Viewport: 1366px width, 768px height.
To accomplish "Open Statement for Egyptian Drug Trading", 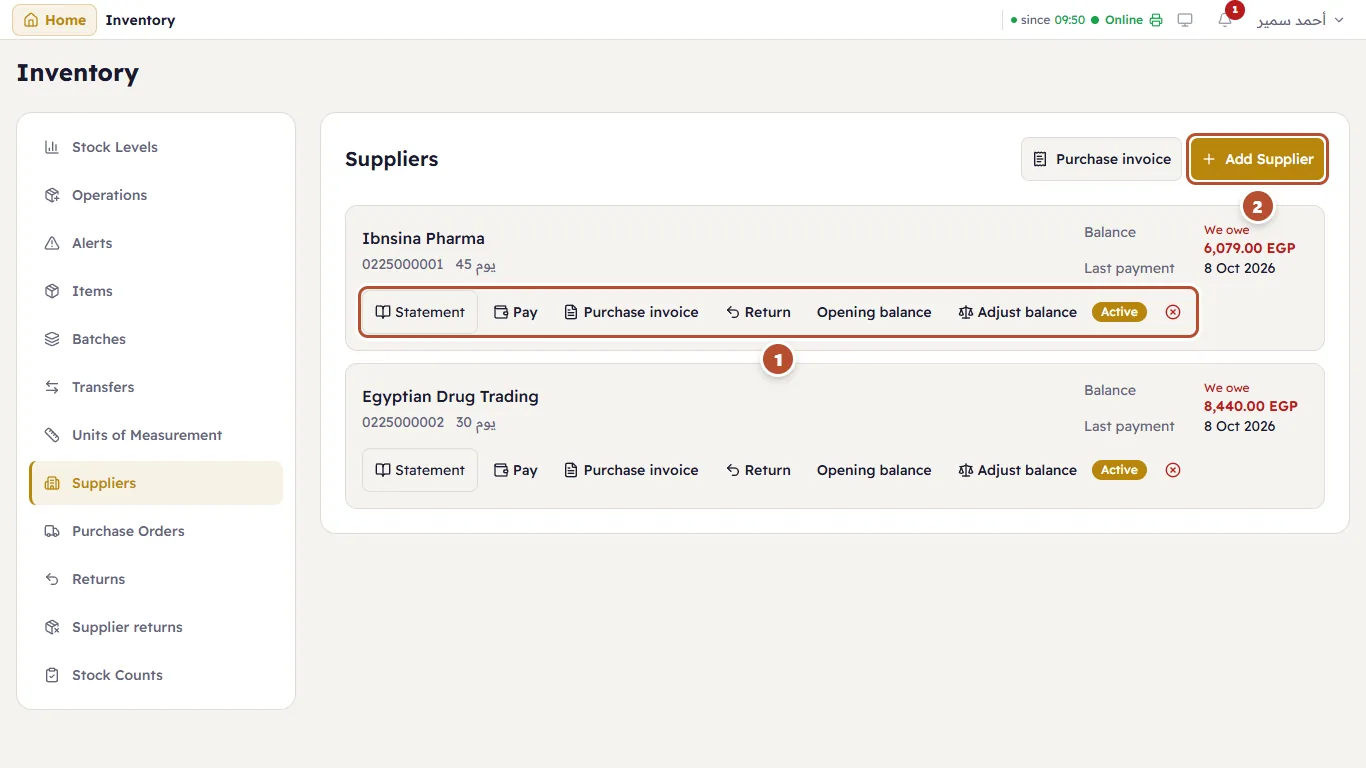I will click(x=420, y=470).
